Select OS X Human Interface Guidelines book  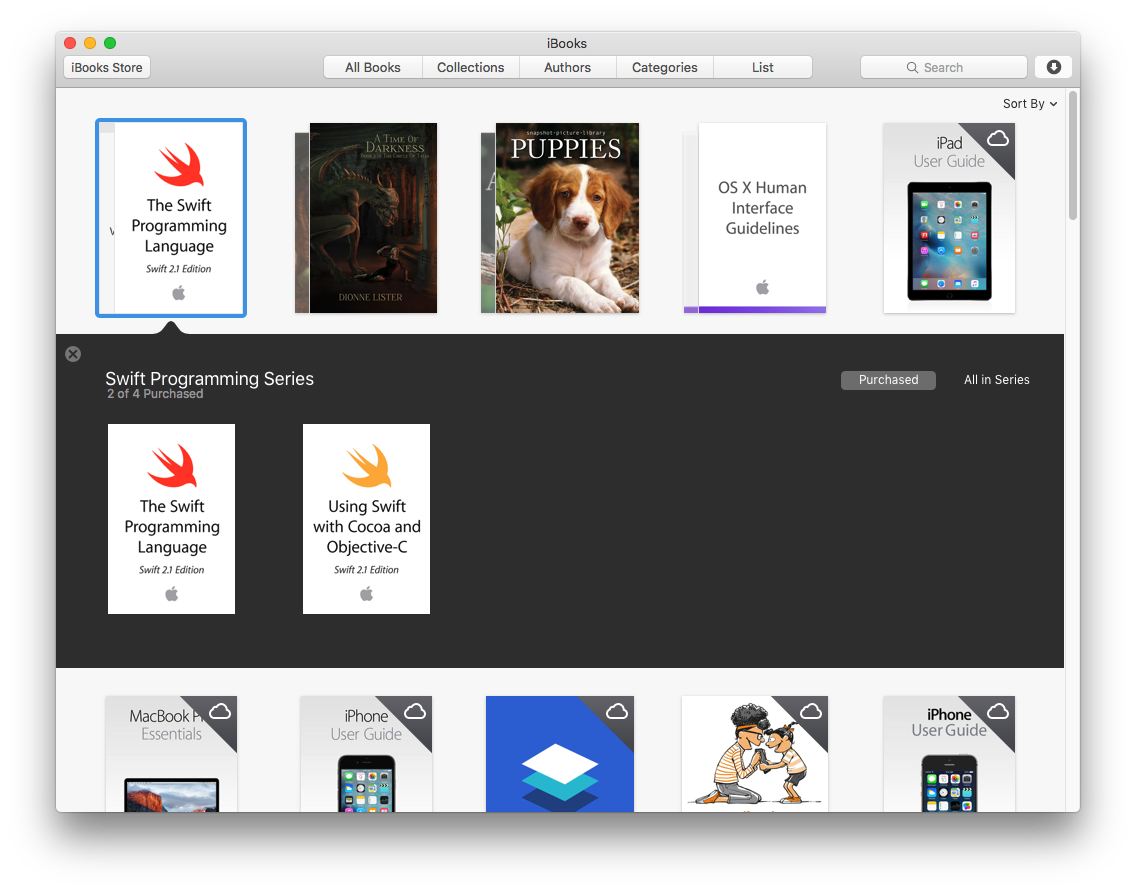click(755, 218)
